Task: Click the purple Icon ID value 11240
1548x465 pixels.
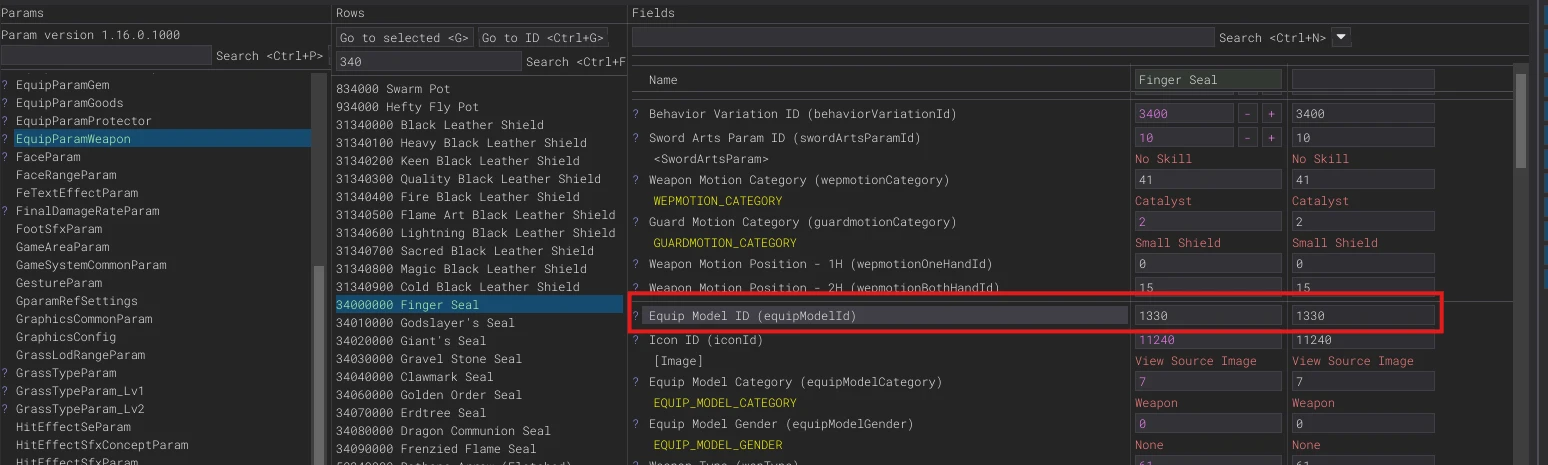Action: point(1208,340)
